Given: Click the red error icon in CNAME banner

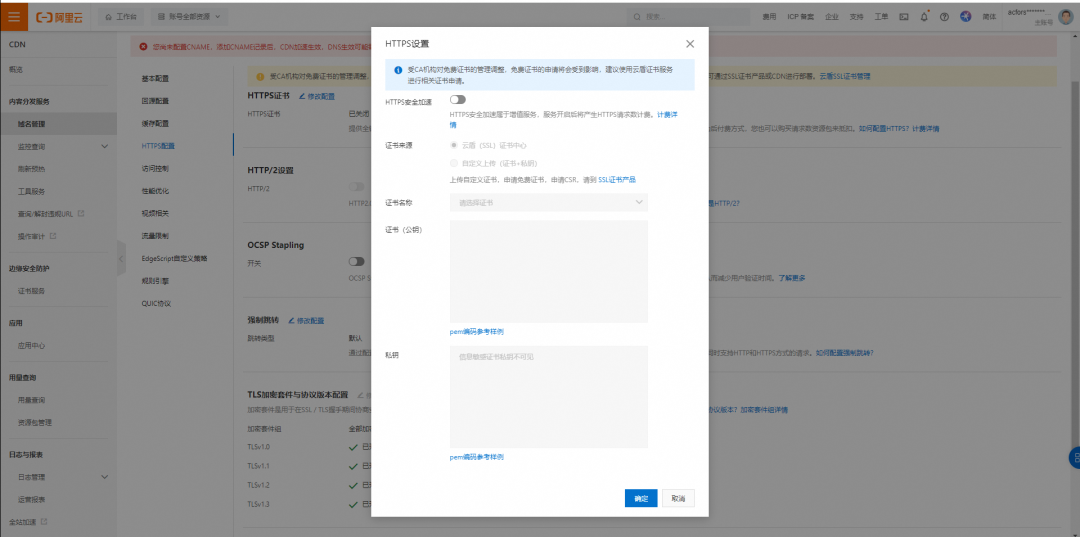Looking at the screenshot, I should pyautogui.click(x=143, y=47).
